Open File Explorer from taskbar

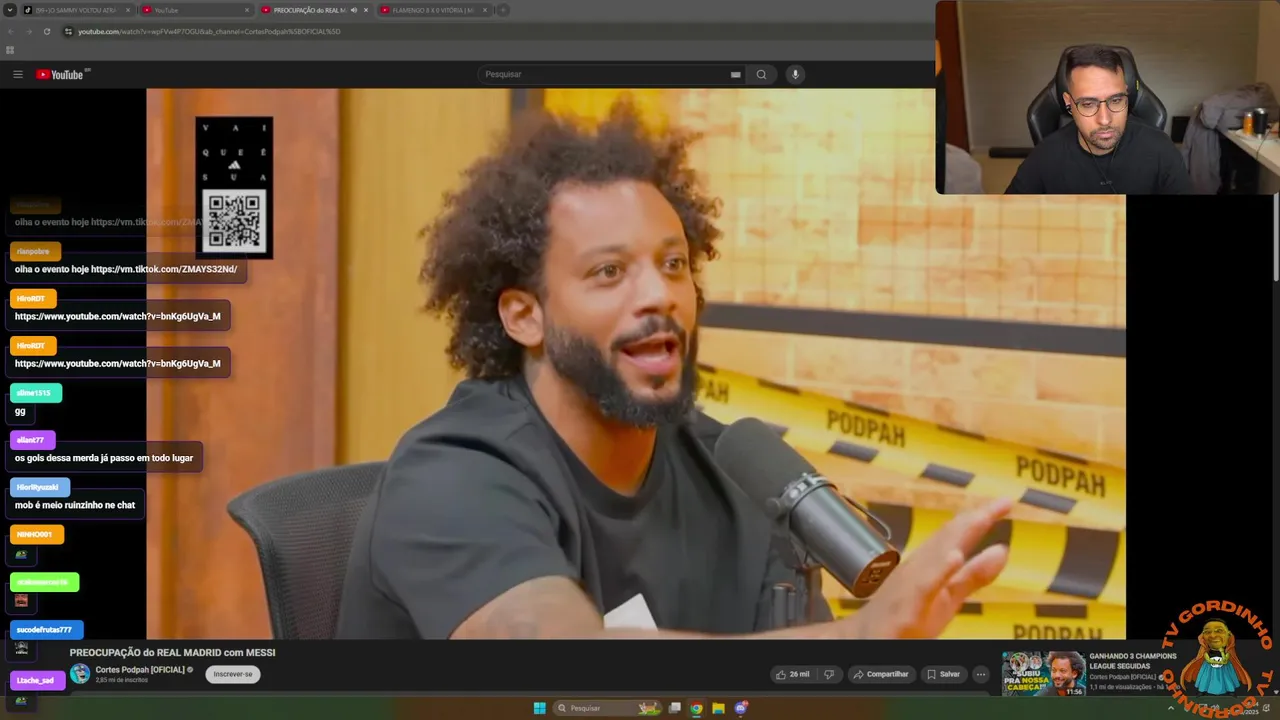(x=718, y=708)
